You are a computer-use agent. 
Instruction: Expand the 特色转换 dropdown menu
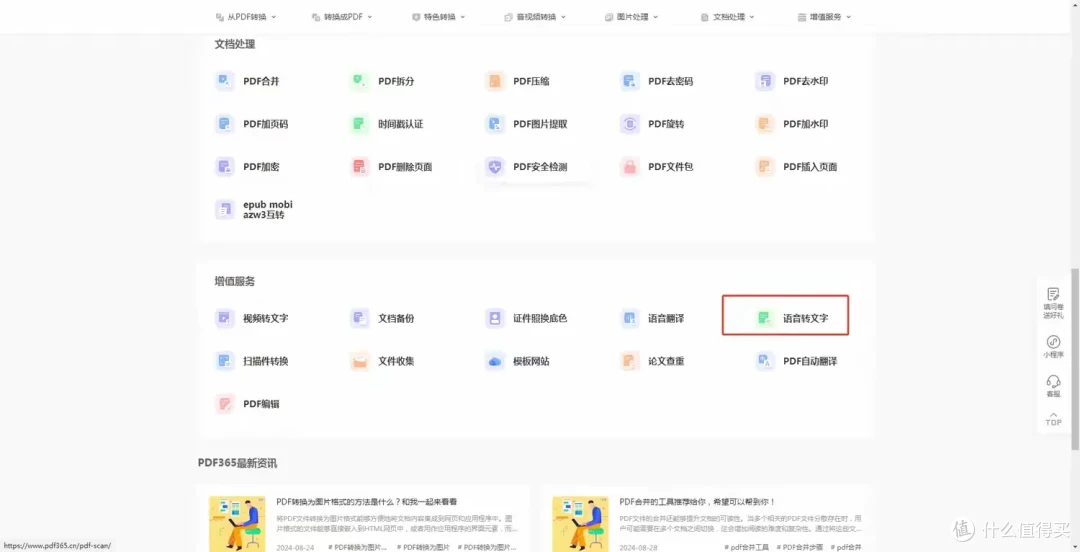[x=439, y=17]
